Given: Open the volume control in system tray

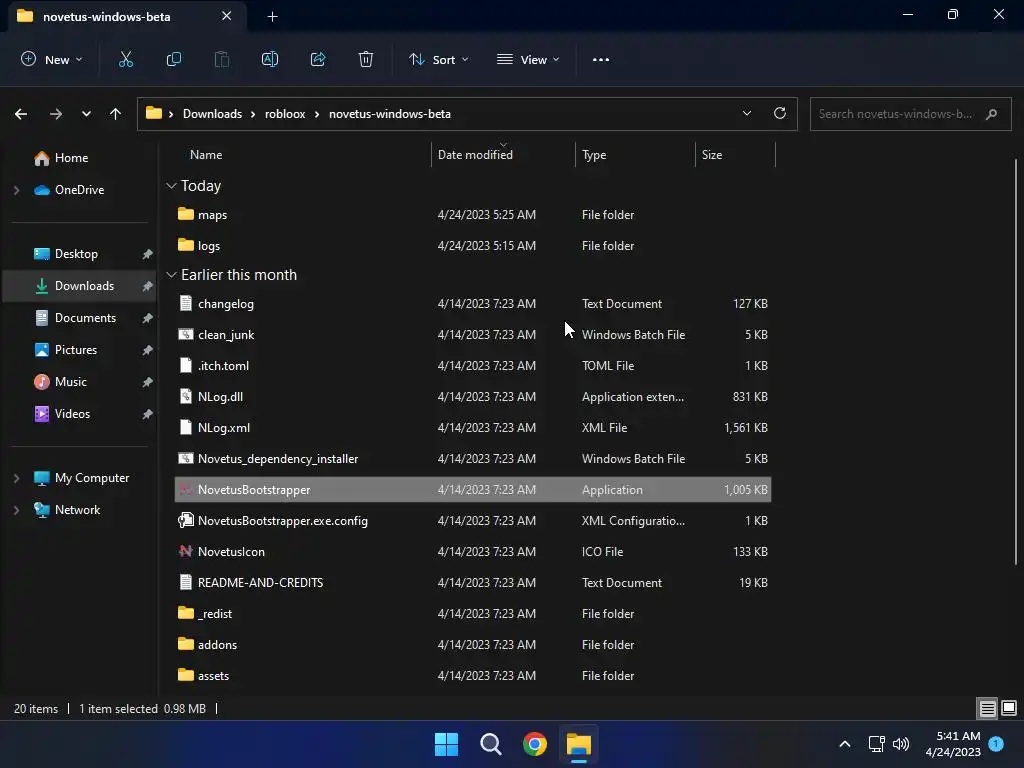Looking at the screenshot, I should click(x=901, y=744).
